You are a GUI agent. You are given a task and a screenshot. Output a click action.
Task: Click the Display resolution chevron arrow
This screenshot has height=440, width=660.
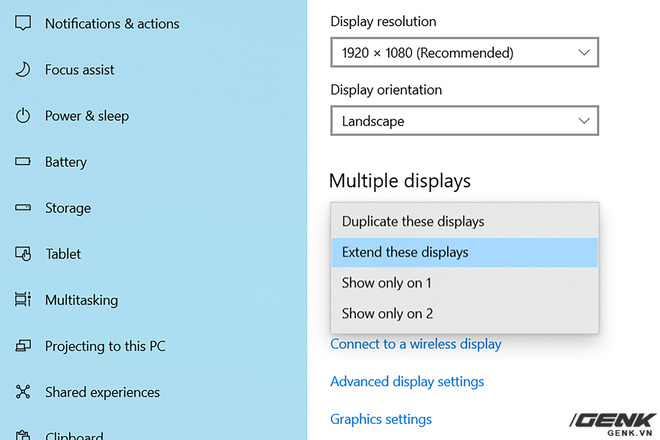(584, 52)
